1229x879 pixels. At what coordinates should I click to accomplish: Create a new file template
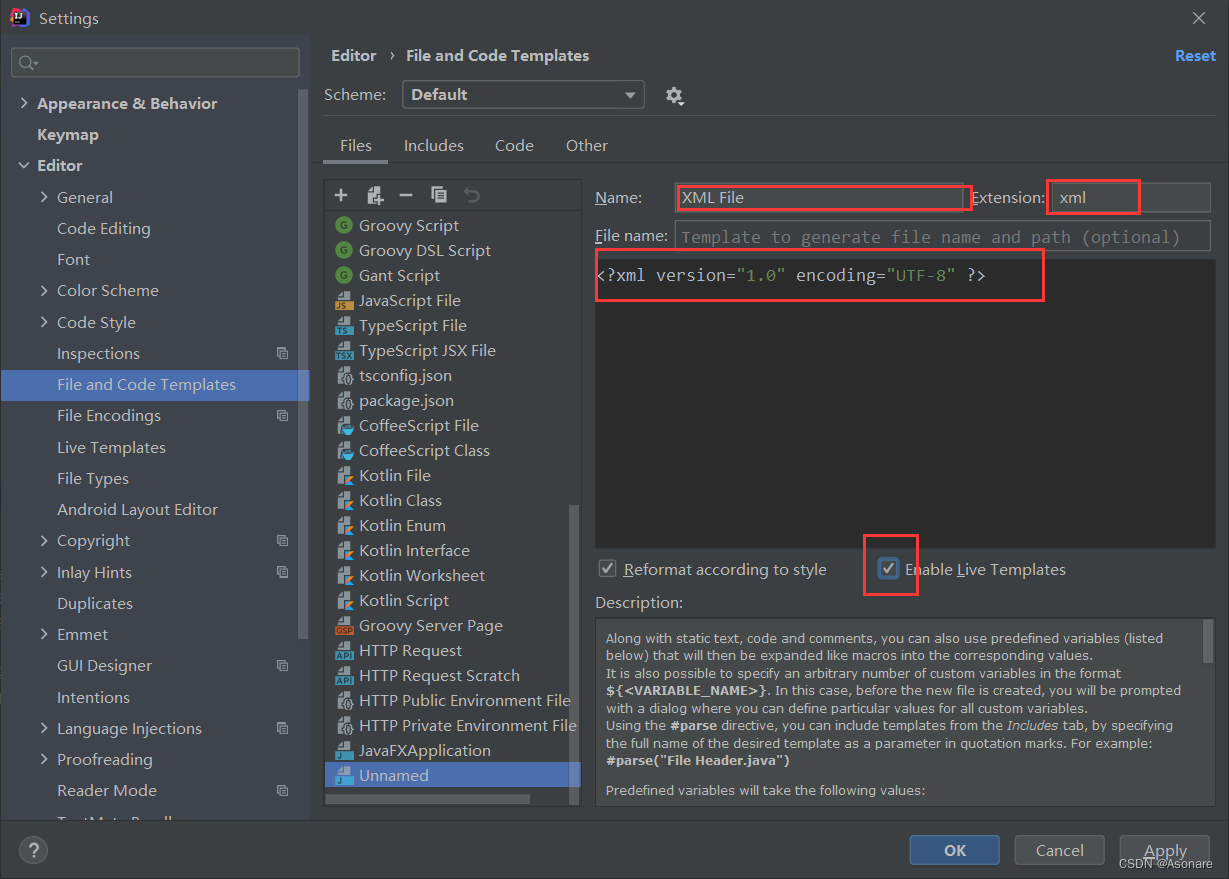click(x=341, y=195)
